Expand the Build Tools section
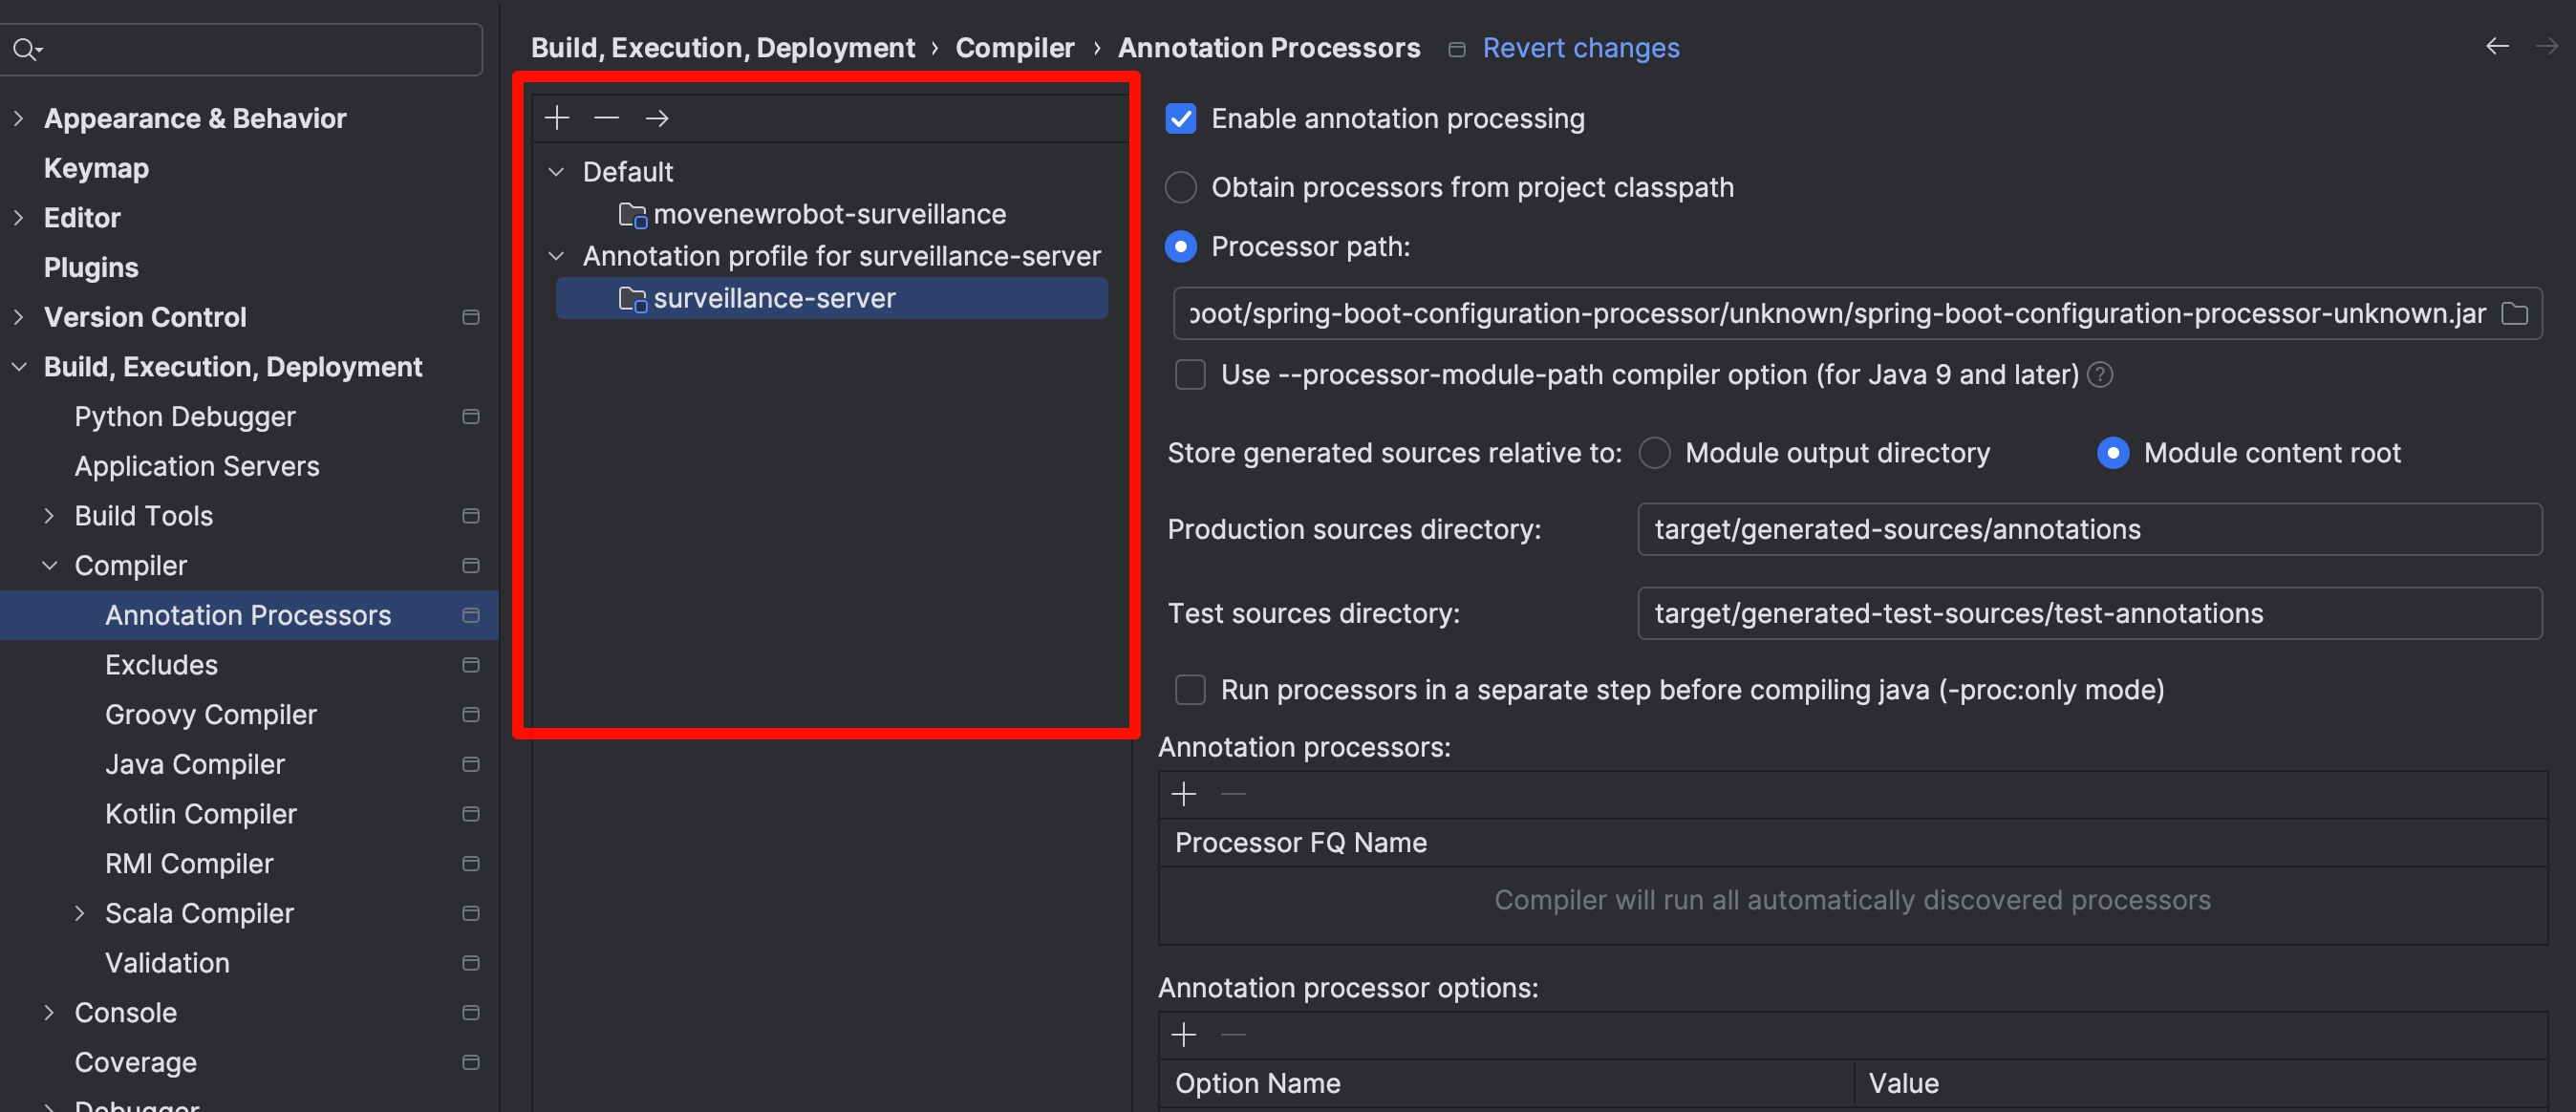Viewport: 2576px width, 1112px height. tap(49, 516)
